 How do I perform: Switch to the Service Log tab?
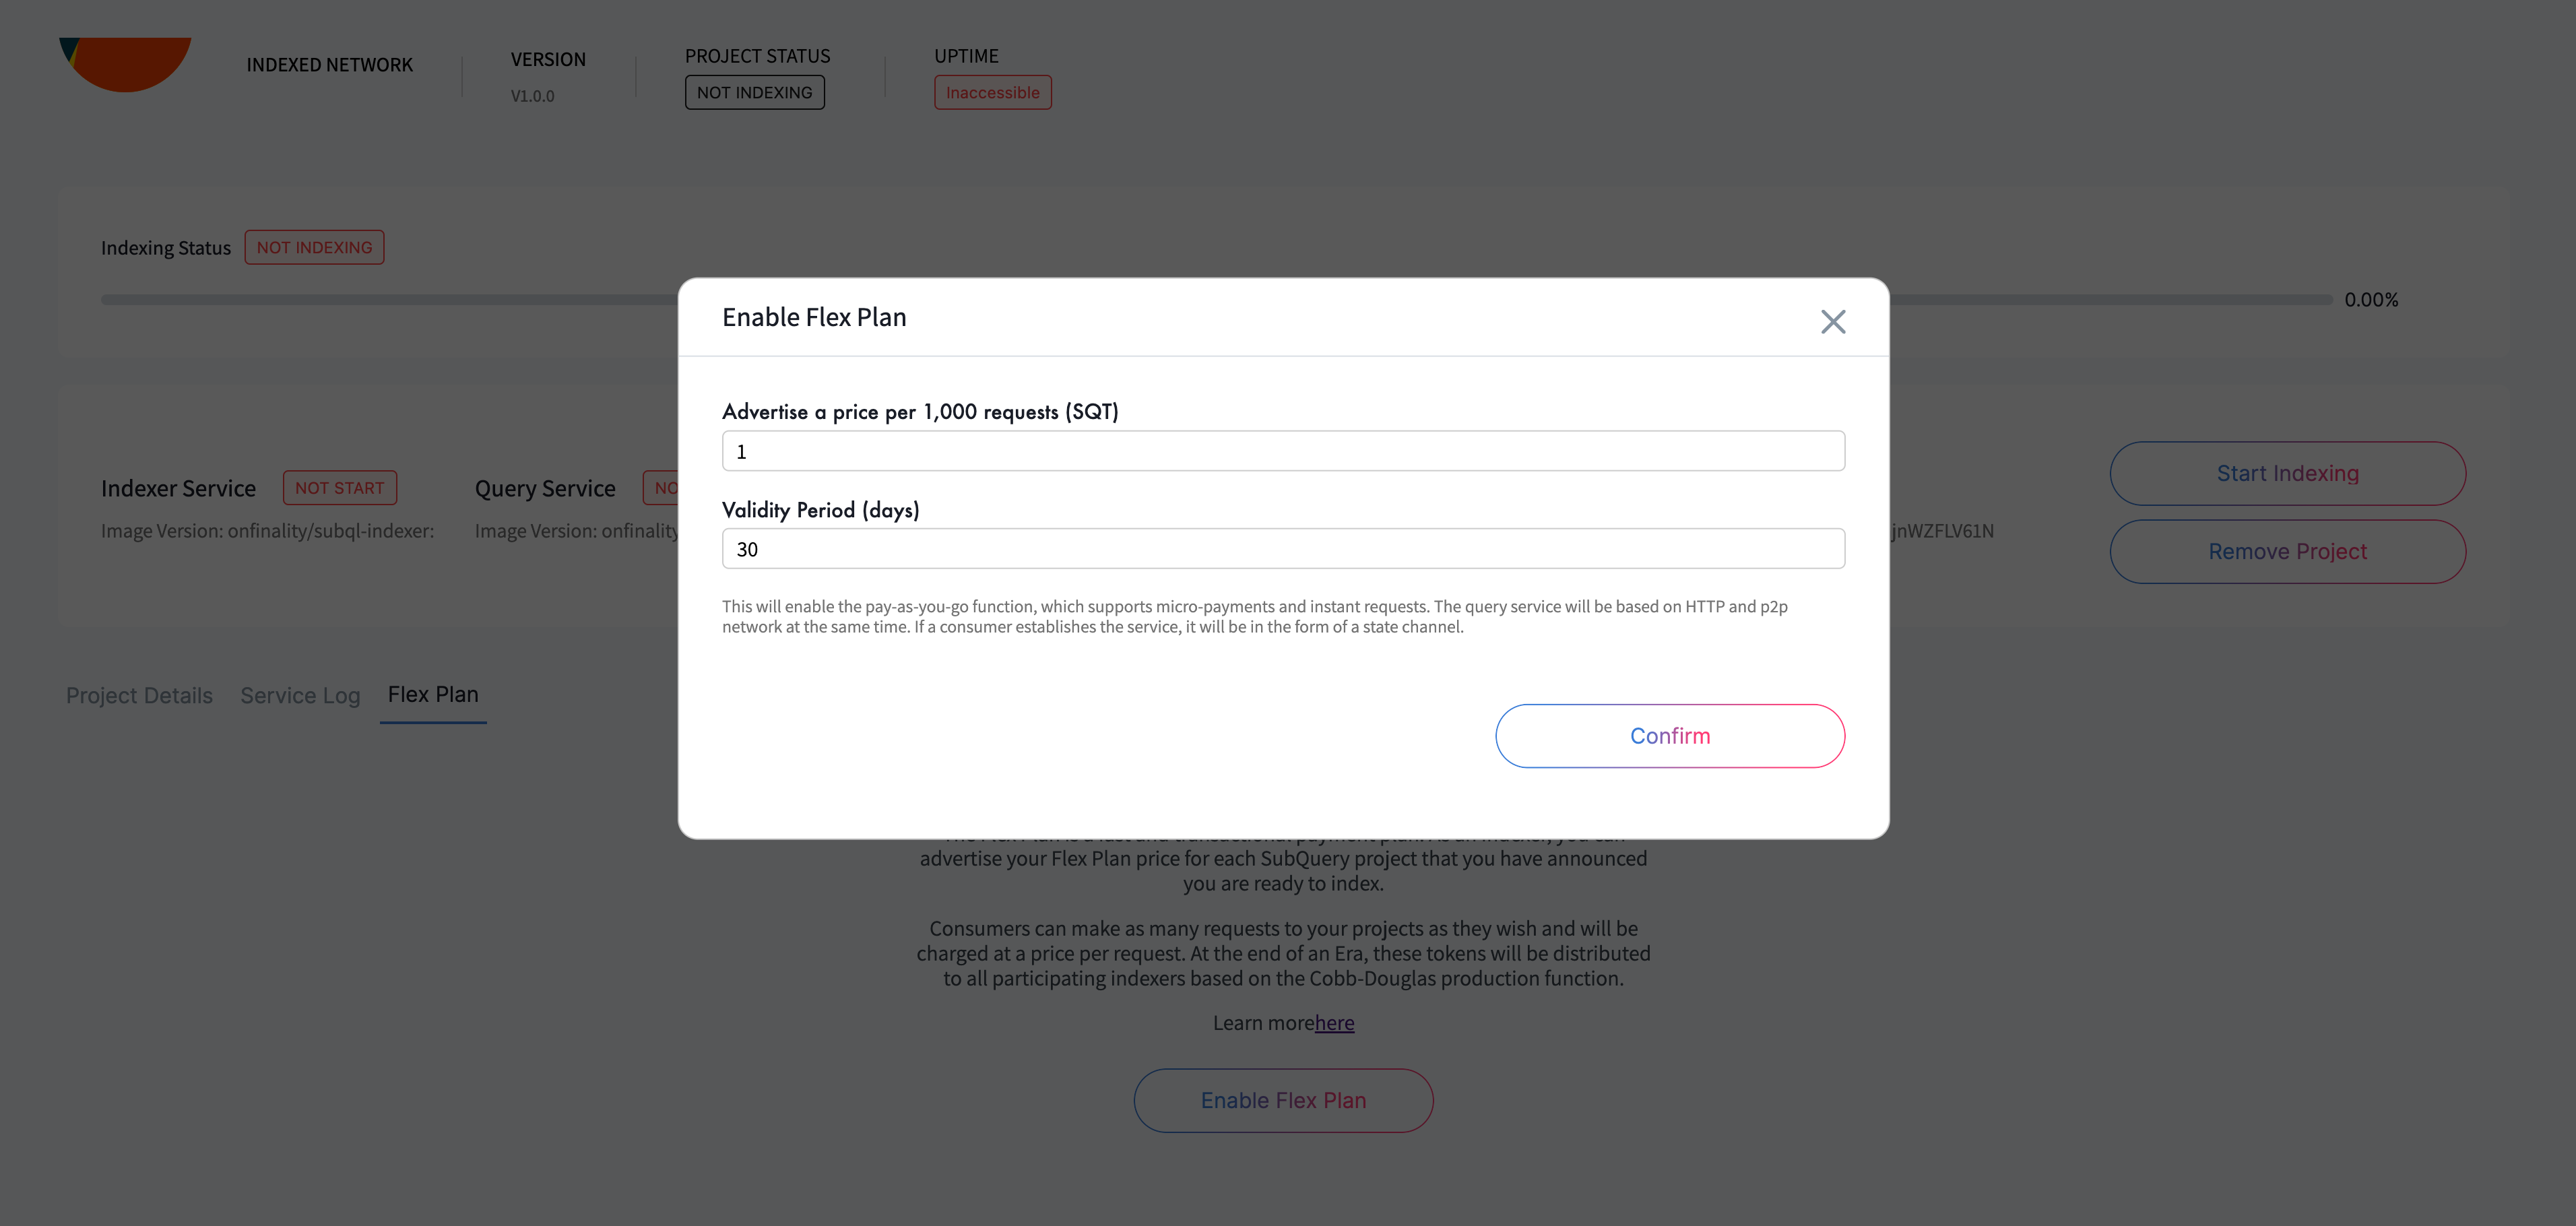300,695
